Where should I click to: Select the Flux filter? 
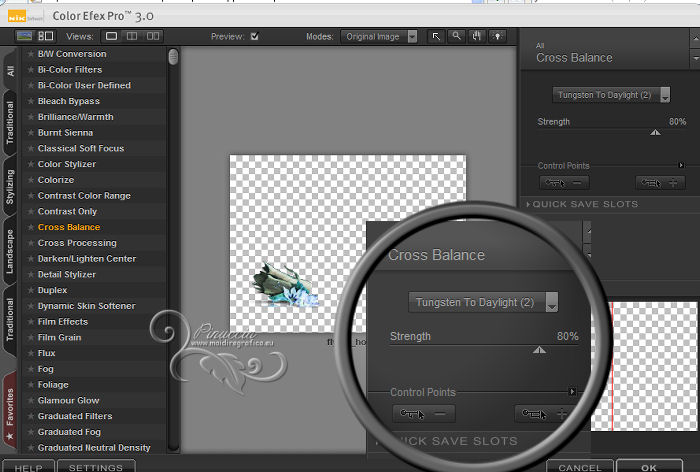click(x=46, y=353)
